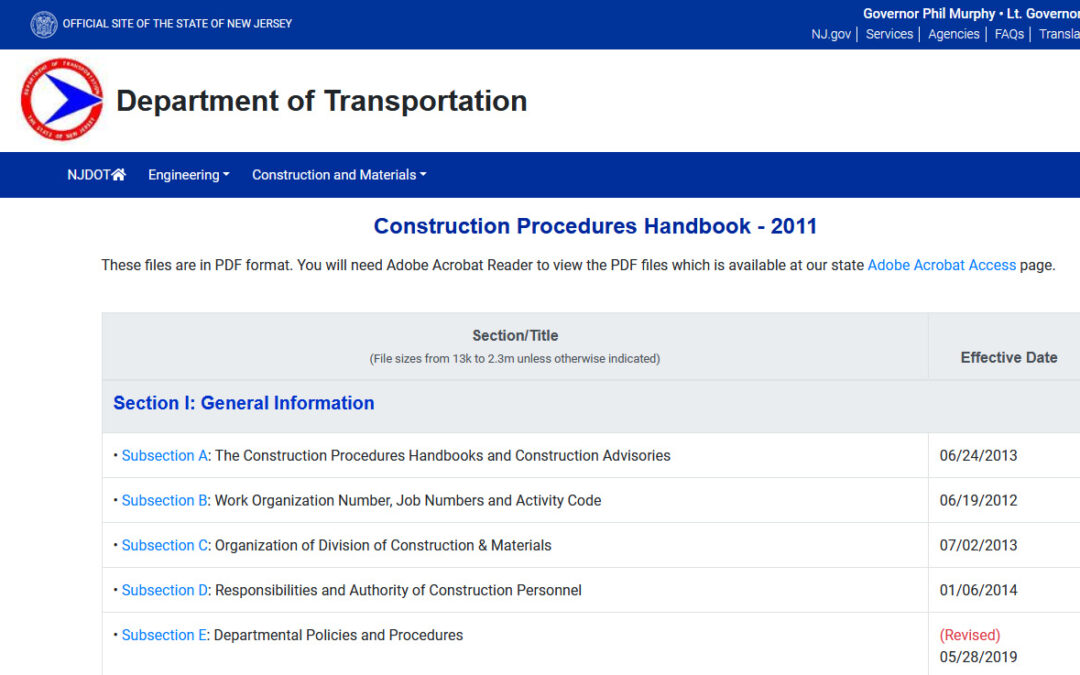The height and width of the screenshot is (675, 1080).
Task: Open Subsection E Departmental Policies
Action: pos(164,636)
